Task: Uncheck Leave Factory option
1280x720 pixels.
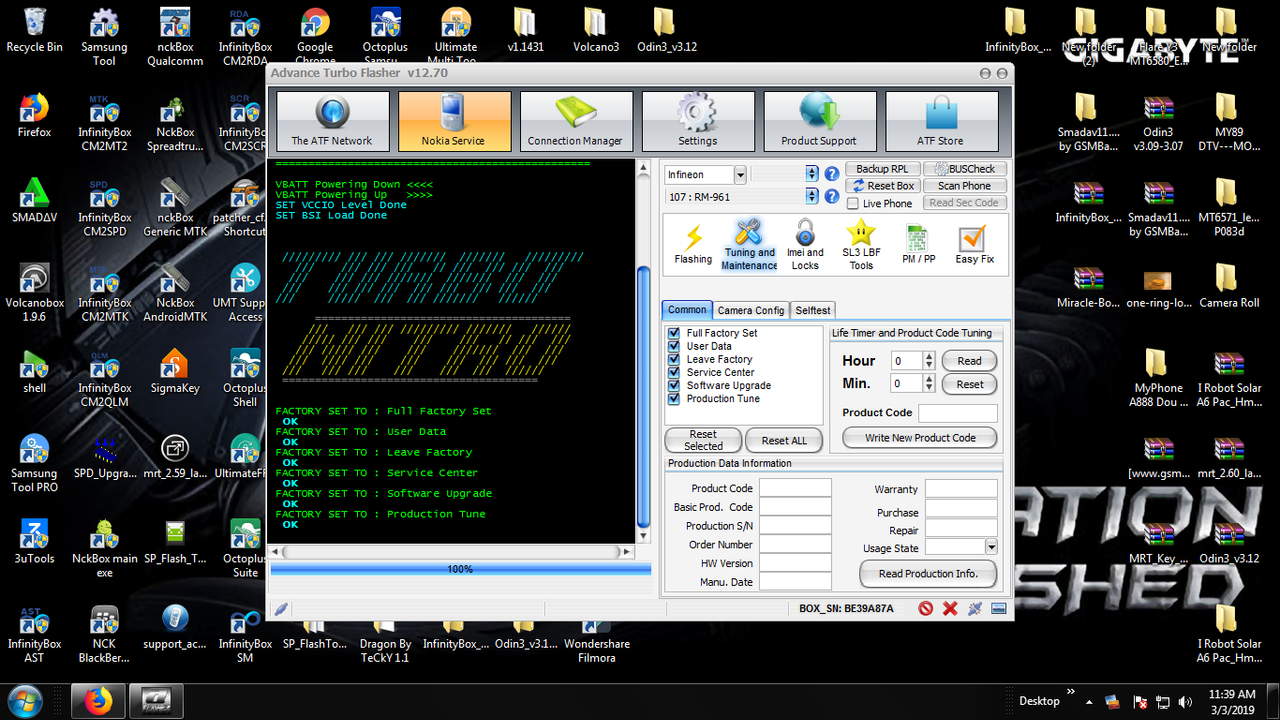Action: (x=674, y=359)
